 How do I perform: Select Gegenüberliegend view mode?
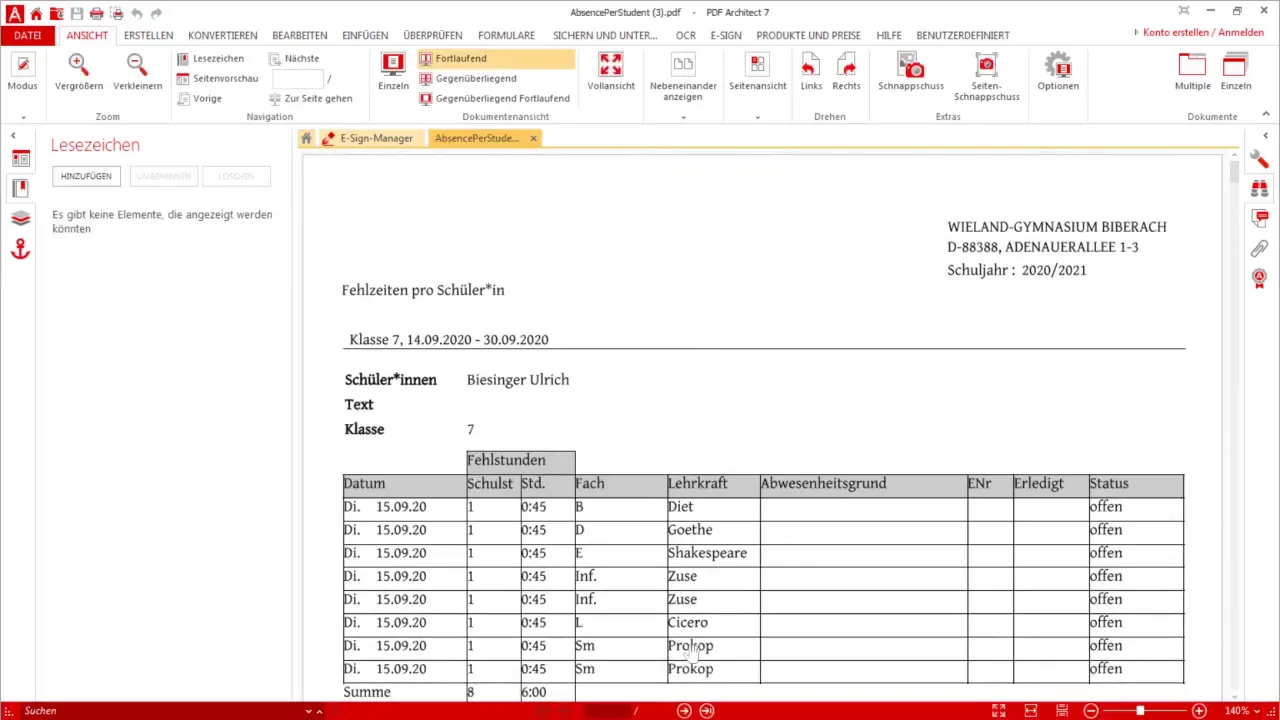click(x=468, y=79)
